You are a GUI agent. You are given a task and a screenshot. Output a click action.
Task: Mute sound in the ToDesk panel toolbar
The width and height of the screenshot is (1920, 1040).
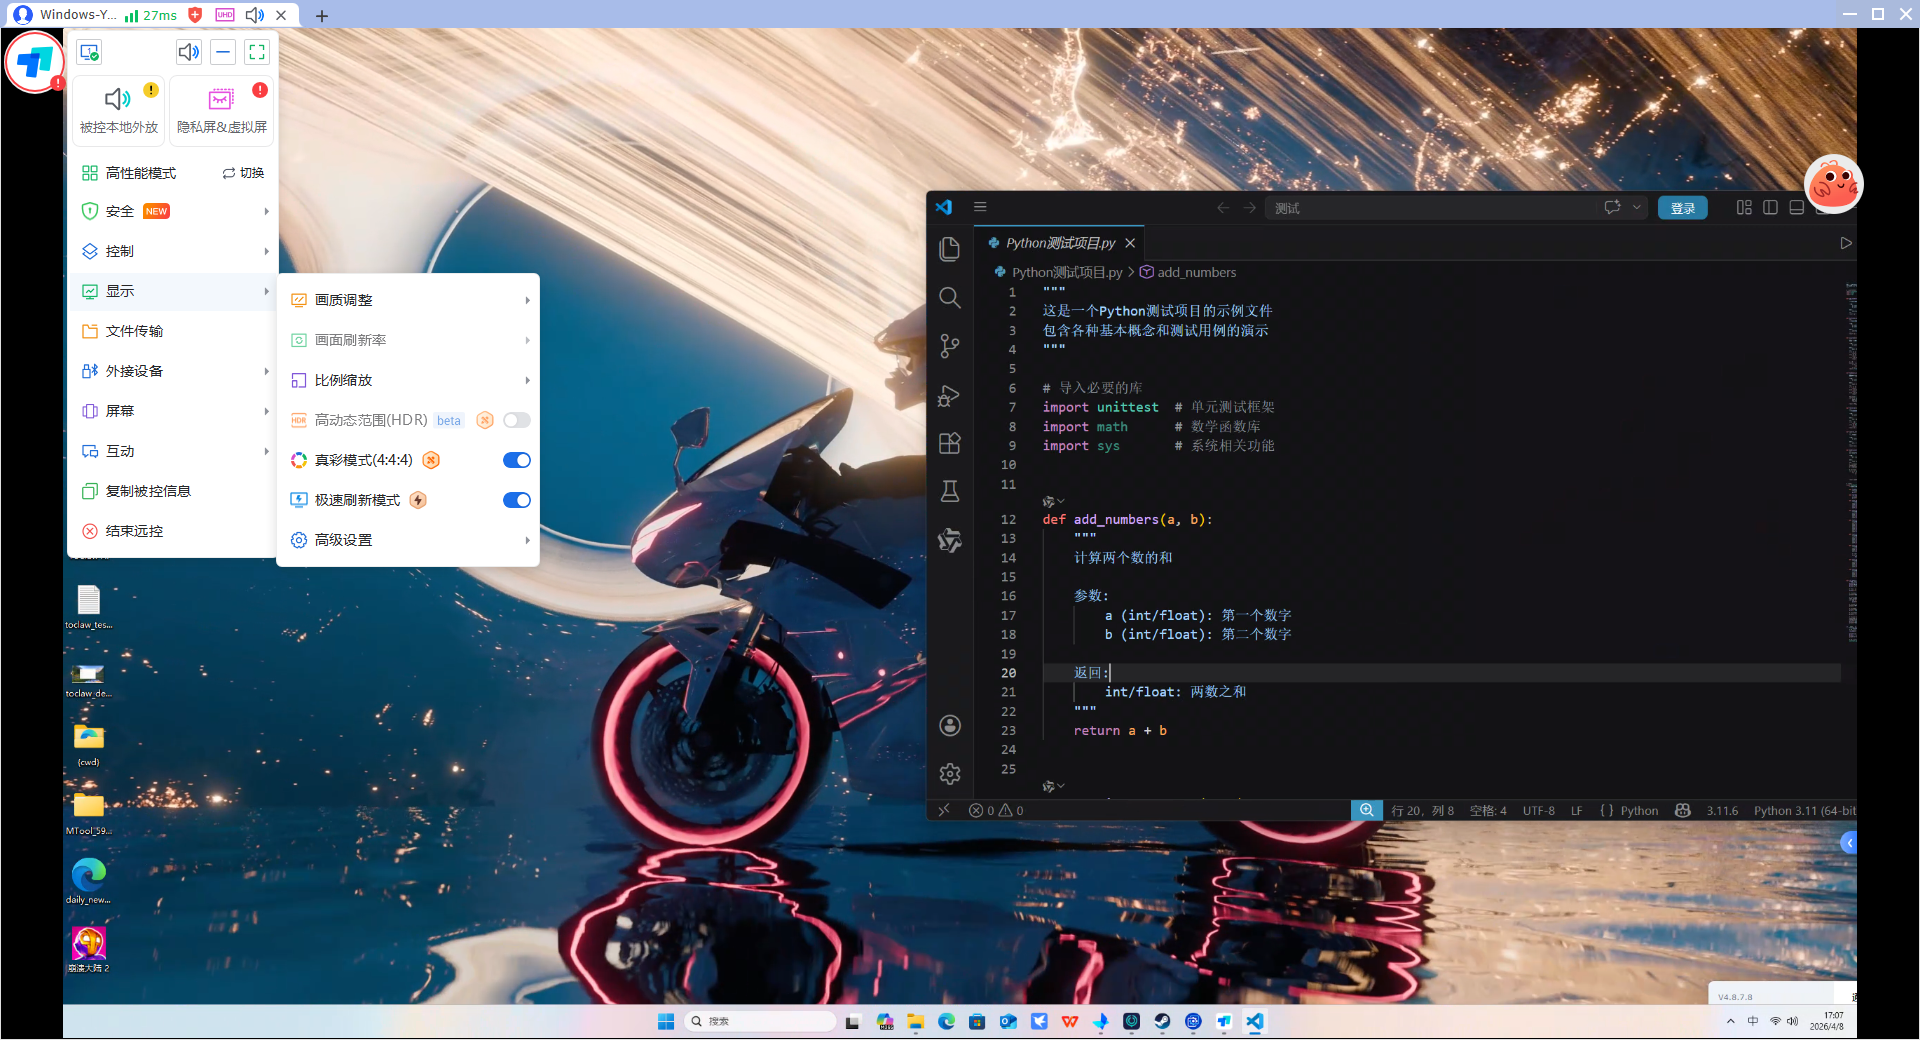(x=188, y=52)
